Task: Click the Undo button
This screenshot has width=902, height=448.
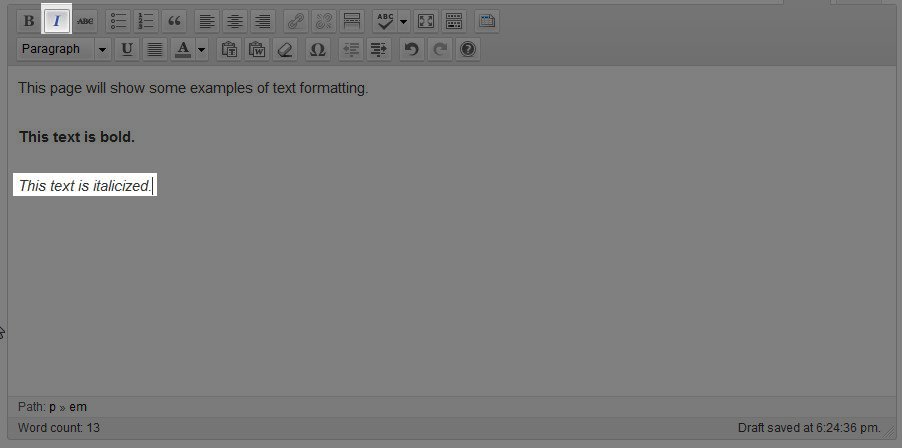Action: pyautogui.click(x=411, y=49)
